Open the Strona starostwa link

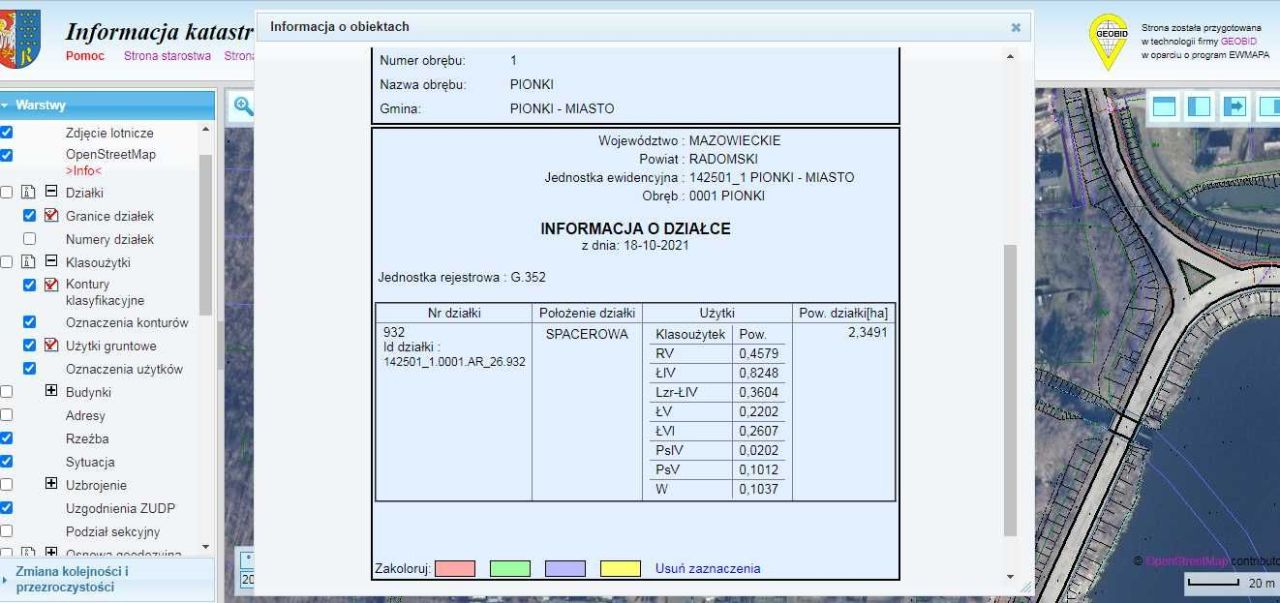point(167,56)
